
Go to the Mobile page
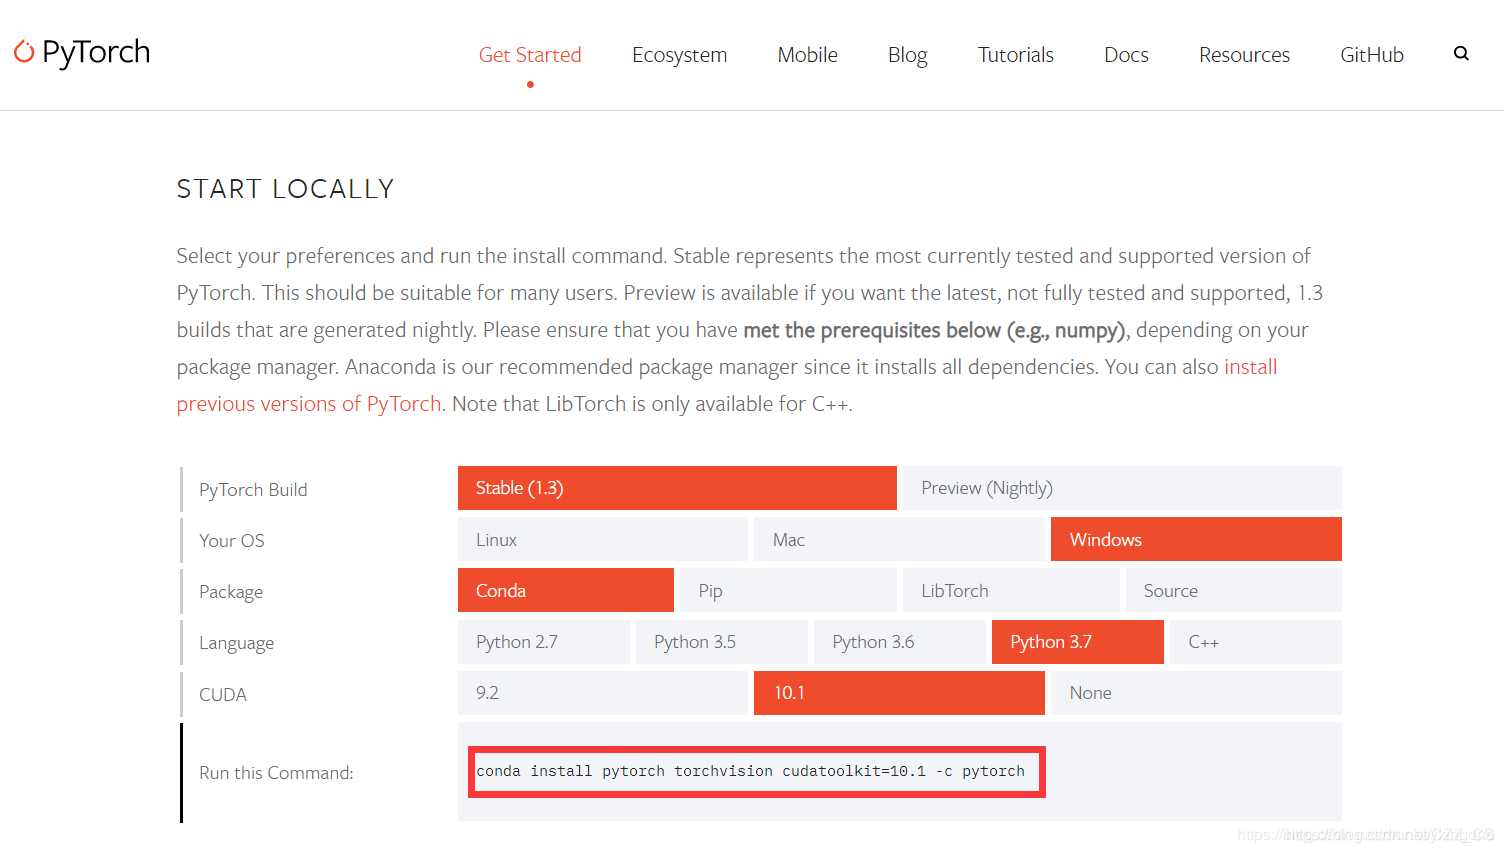tap(807, 55)
